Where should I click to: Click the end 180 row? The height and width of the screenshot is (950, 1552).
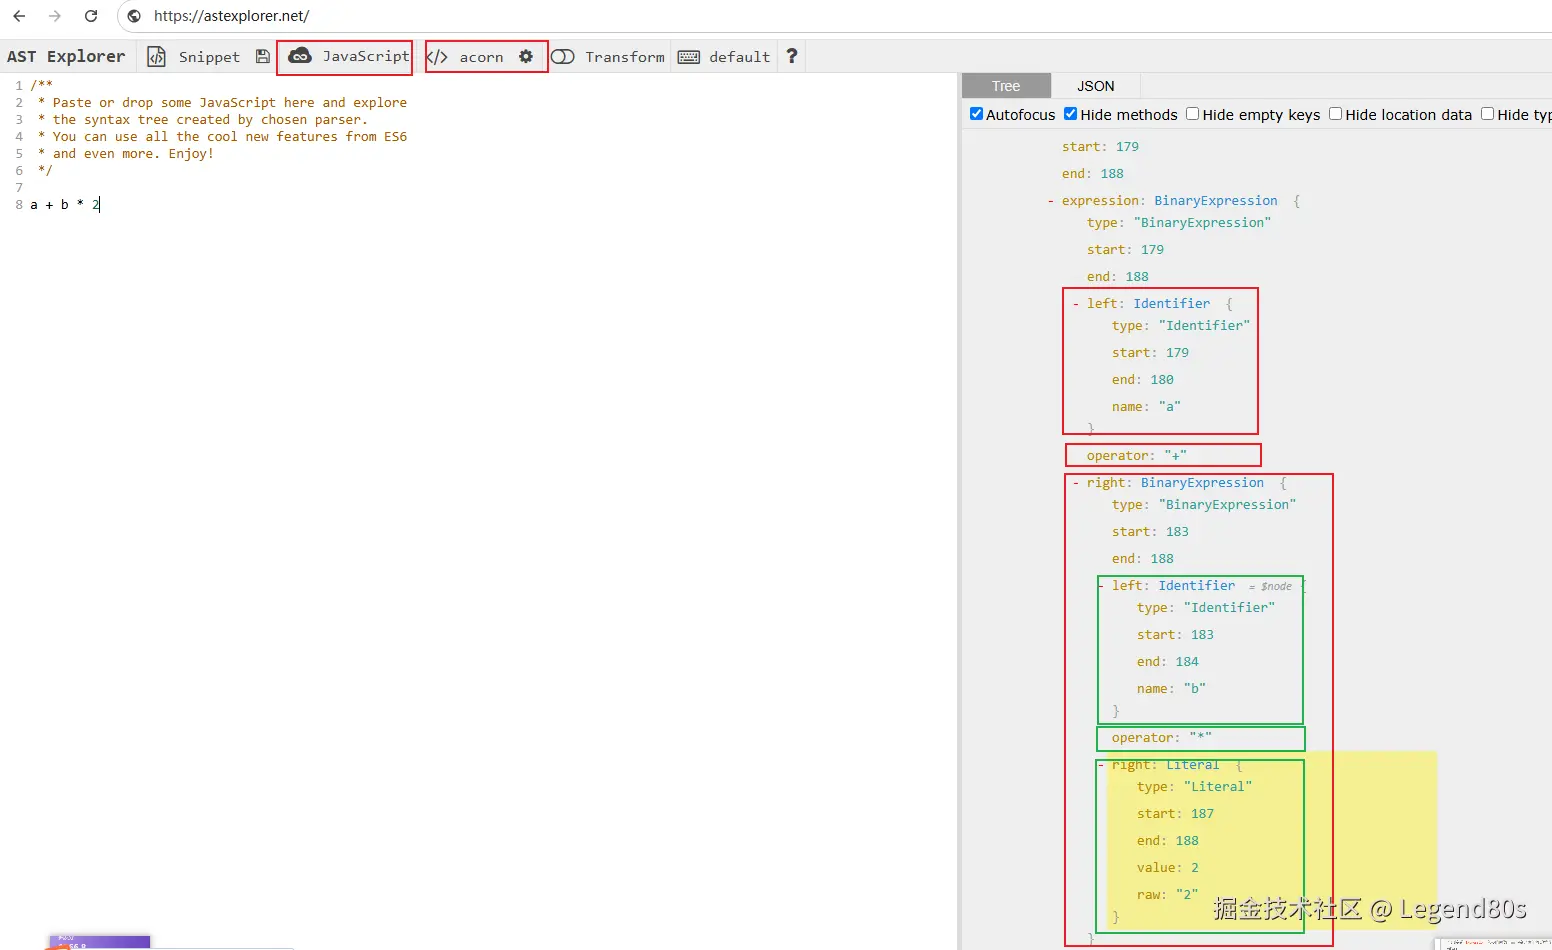(1143, 380)
